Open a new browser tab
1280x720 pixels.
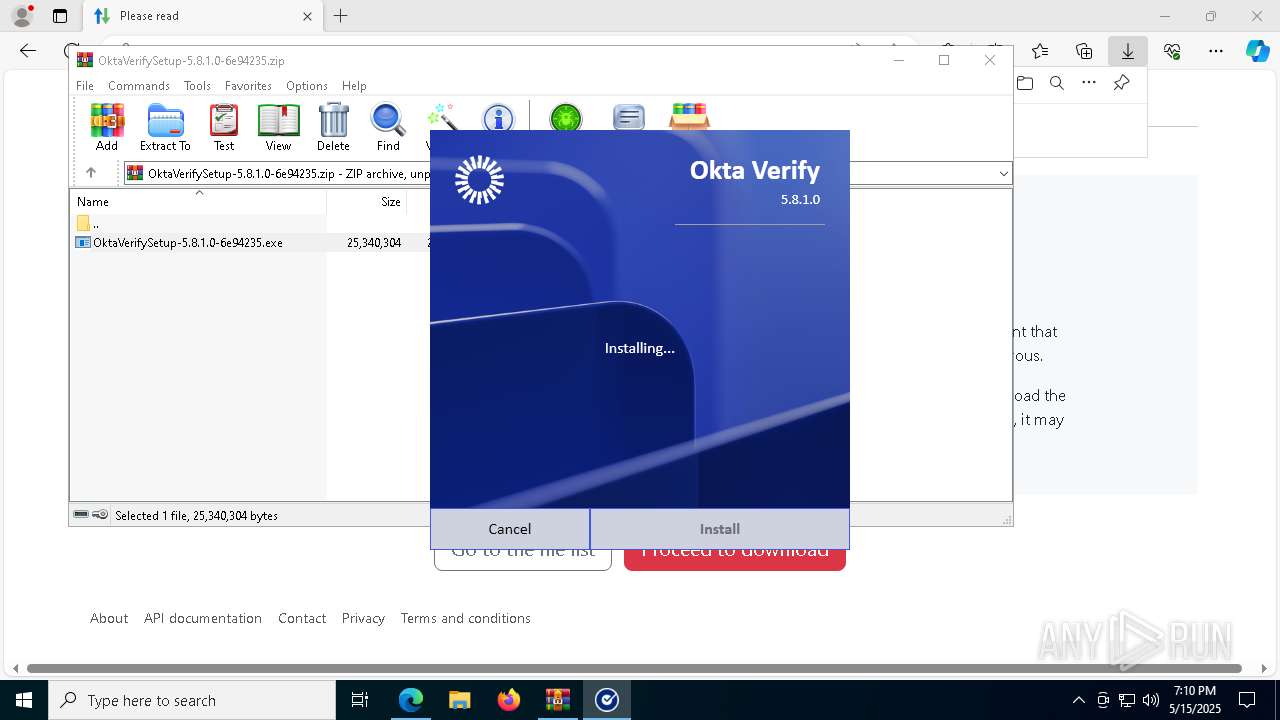point(341,16)
